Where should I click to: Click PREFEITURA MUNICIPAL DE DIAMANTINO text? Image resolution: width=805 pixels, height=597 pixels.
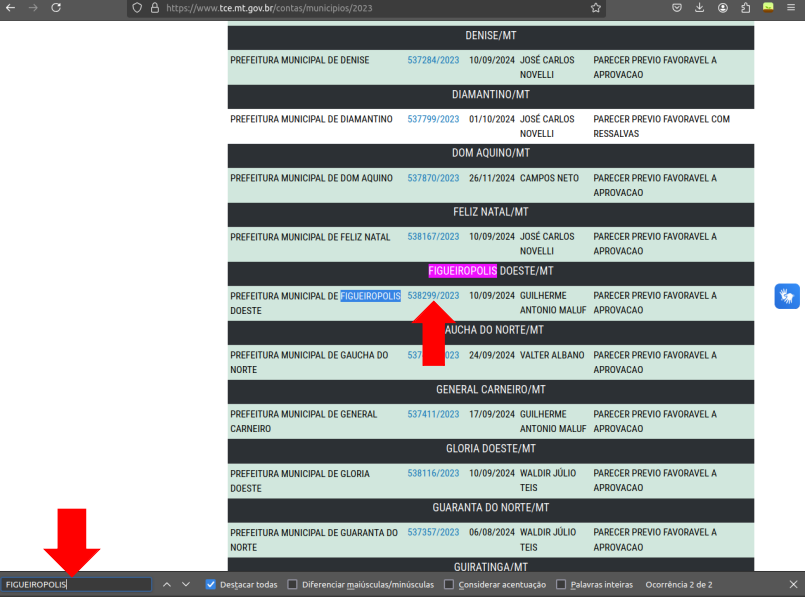(311, 119)
